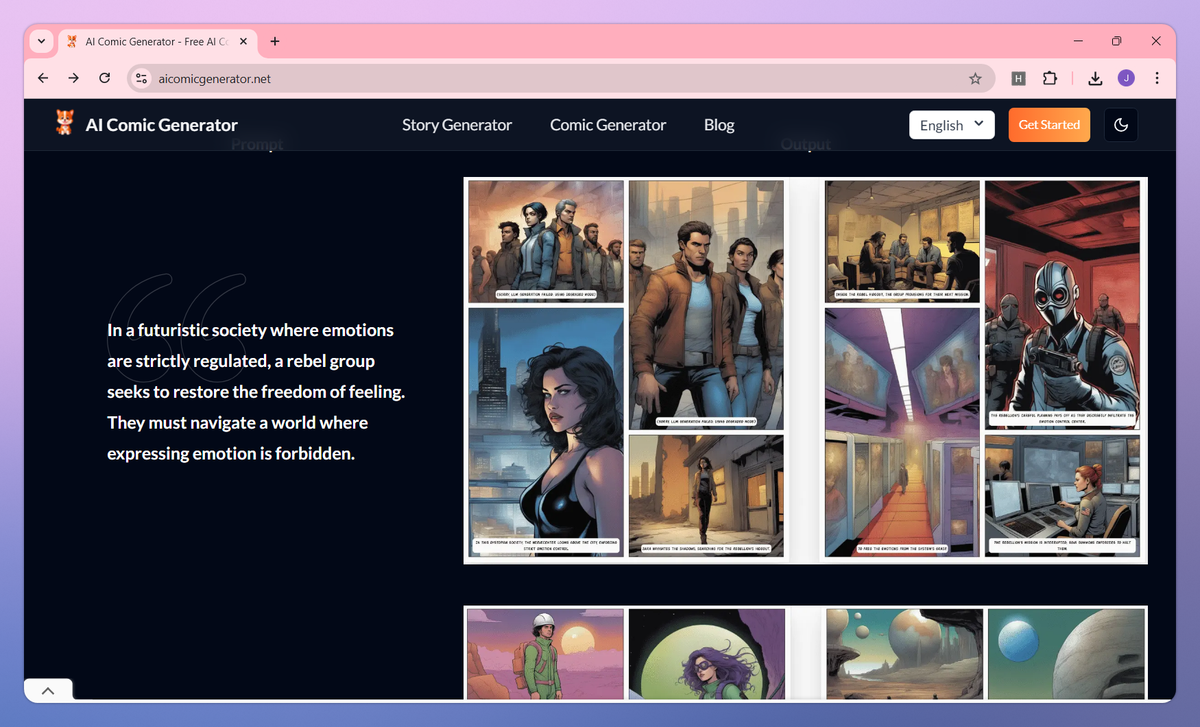Open the Story Generator link
The width and height of the screenshot is (1200, 727).
(456, 124)
